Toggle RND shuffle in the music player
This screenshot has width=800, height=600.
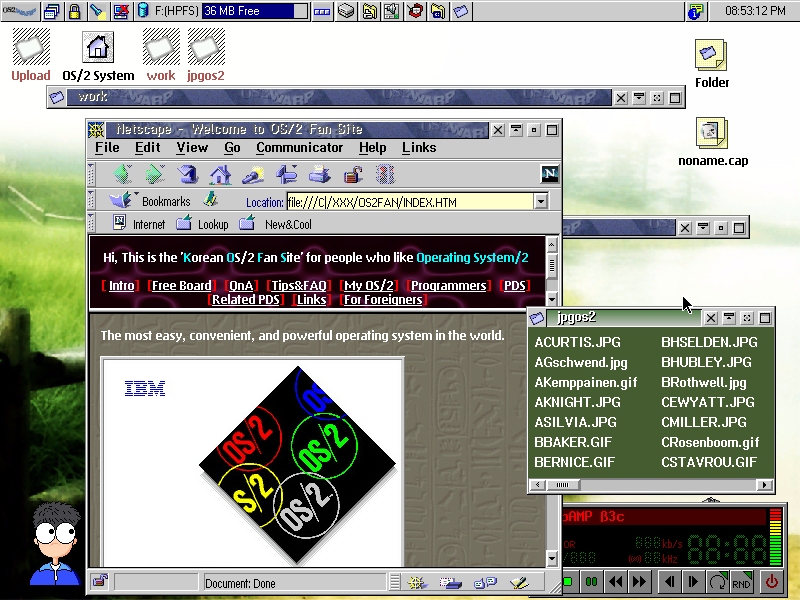(x=741, y=582)
